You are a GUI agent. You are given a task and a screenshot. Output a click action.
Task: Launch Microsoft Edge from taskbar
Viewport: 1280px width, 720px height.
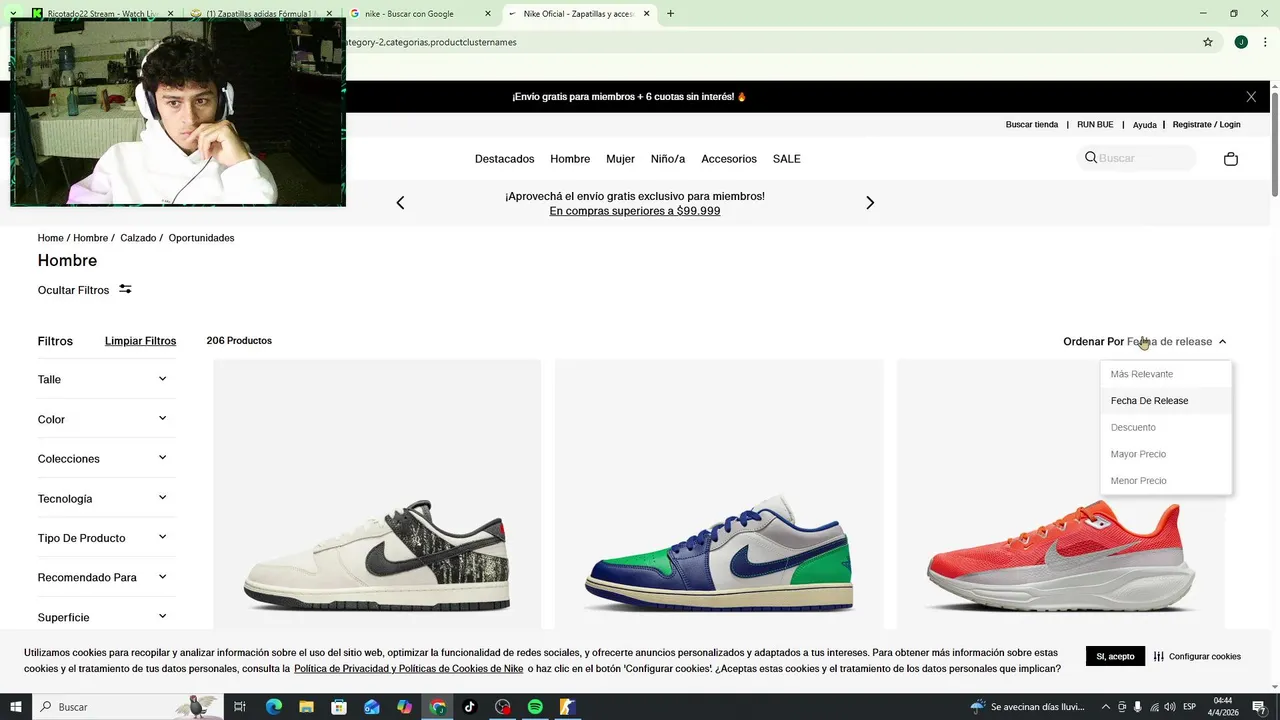(274, 707)
